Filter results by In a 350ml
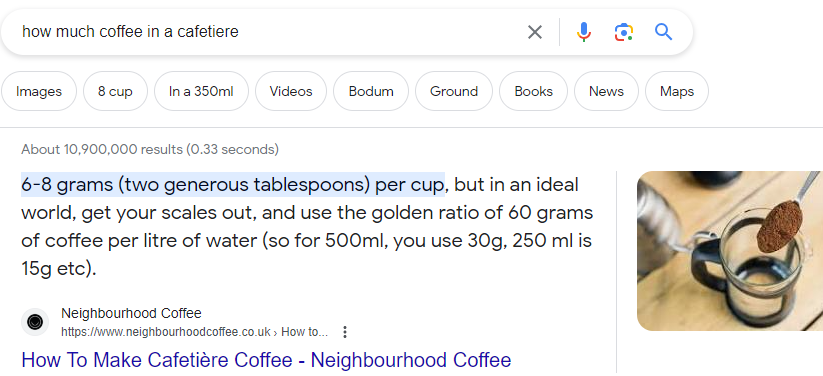Screen dimensions: 823x376 coord(201,91)
